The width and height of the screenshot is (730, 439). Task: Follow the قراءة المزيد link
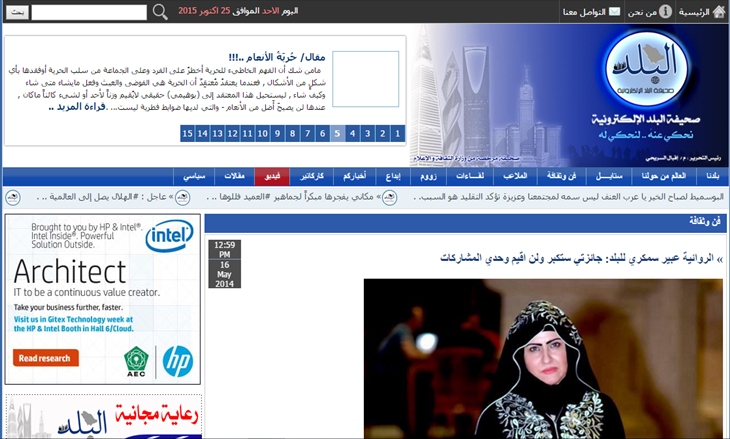(79, 106)
